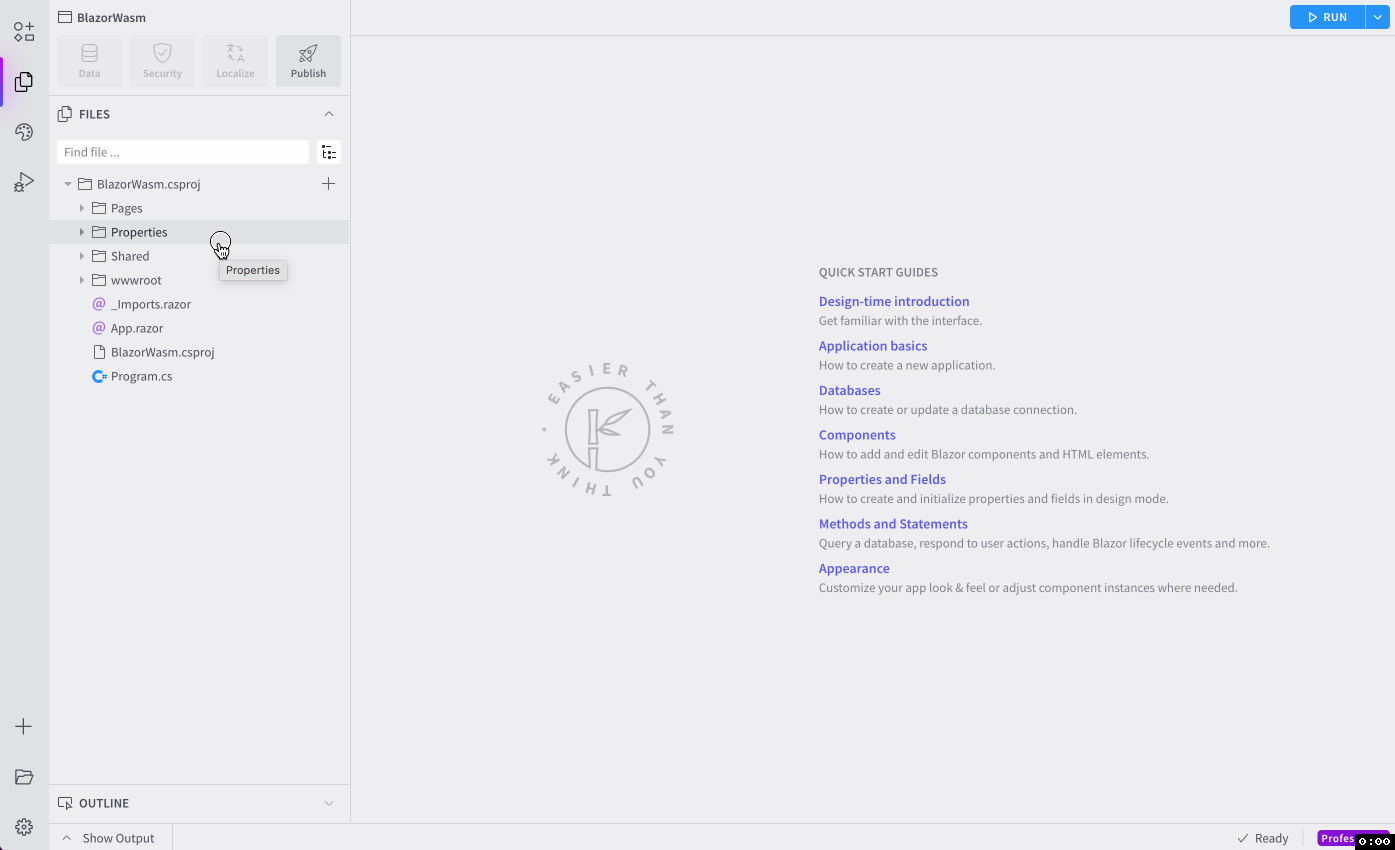
Task: Open the App.razor file
Action: (x=137, y=328)
